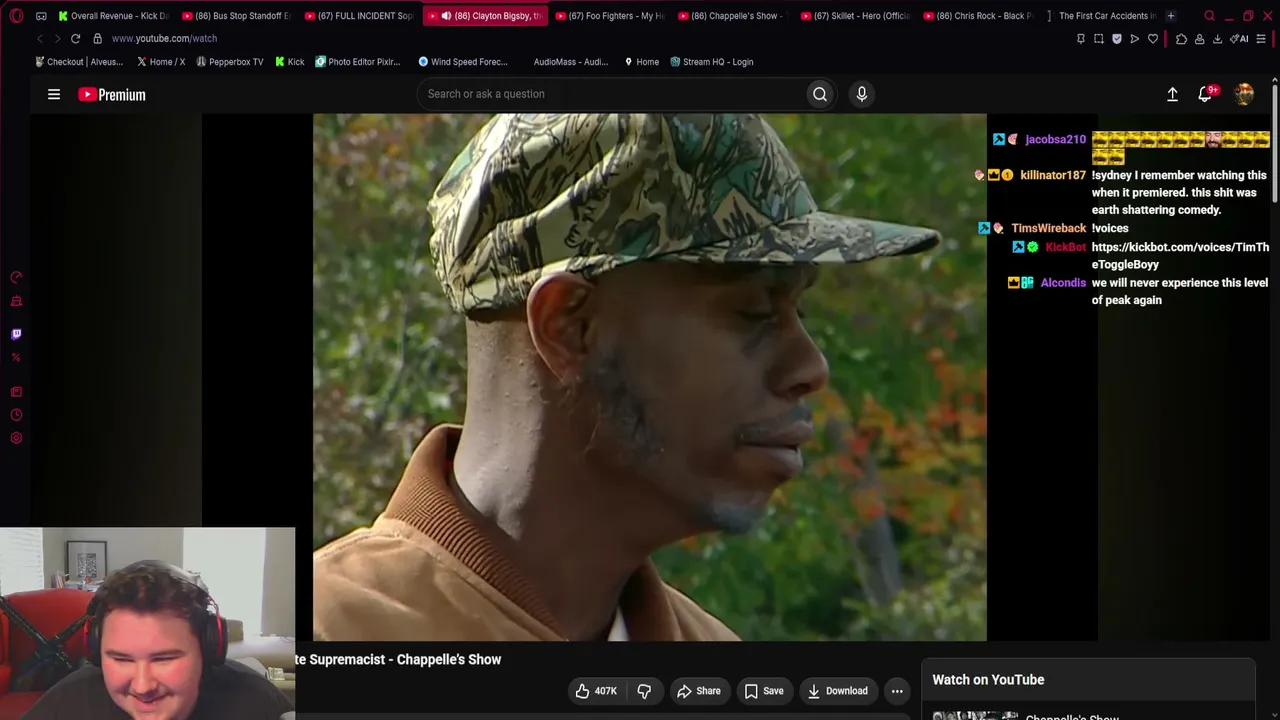The width and height of the screenshot is (1280, 720).
Task: Open the Checkout | Alveus bookmark
Action: pos(79,62)
